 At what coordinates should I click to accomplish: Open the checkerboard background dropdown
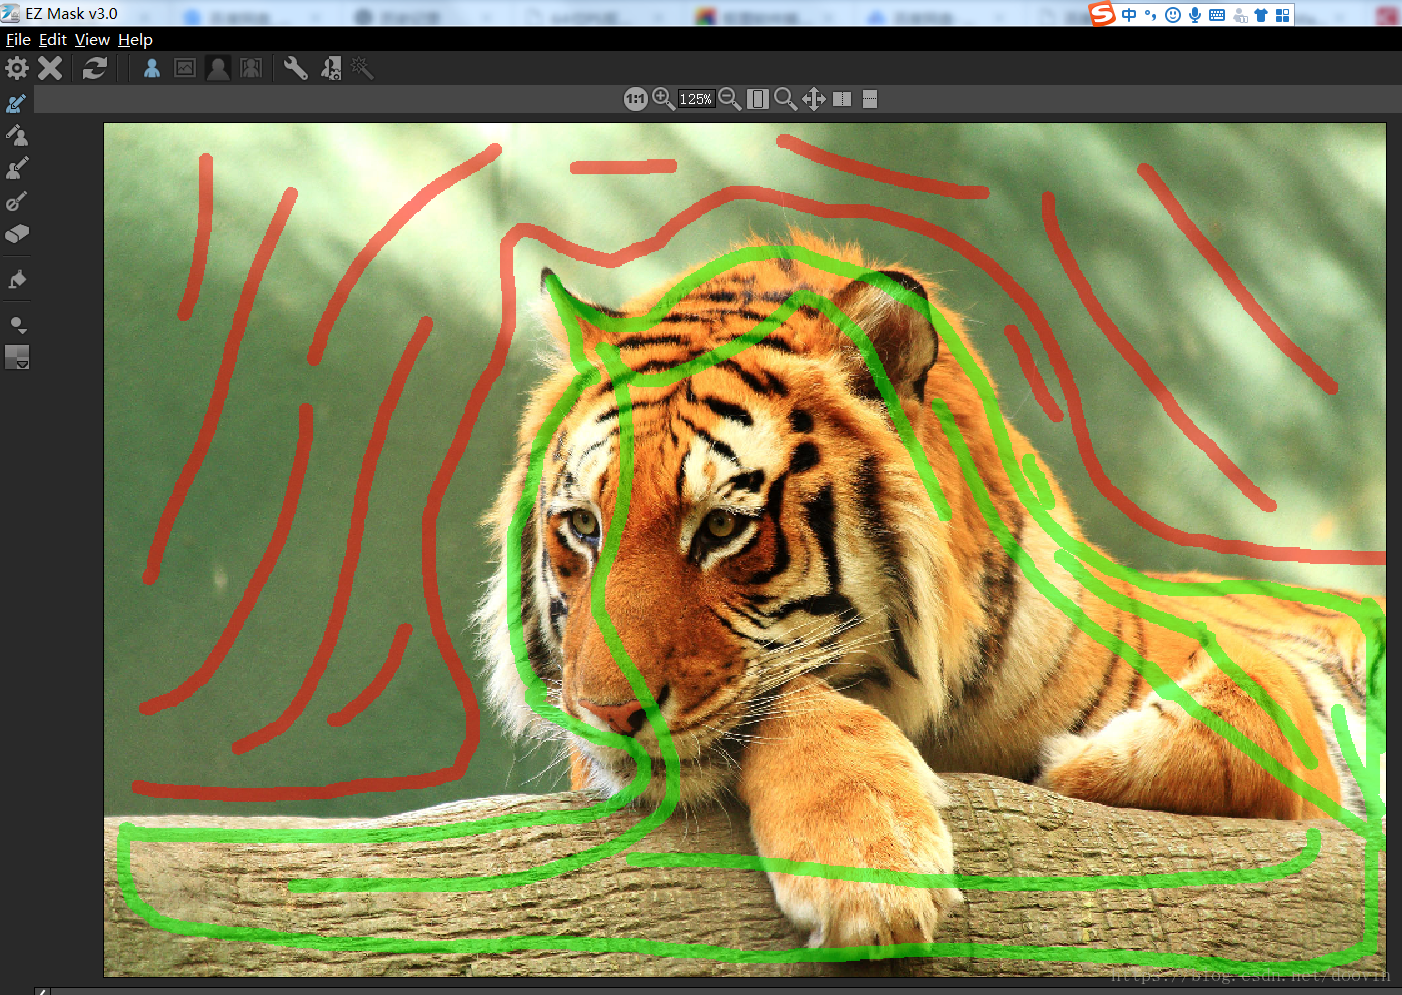coord(17,357)
